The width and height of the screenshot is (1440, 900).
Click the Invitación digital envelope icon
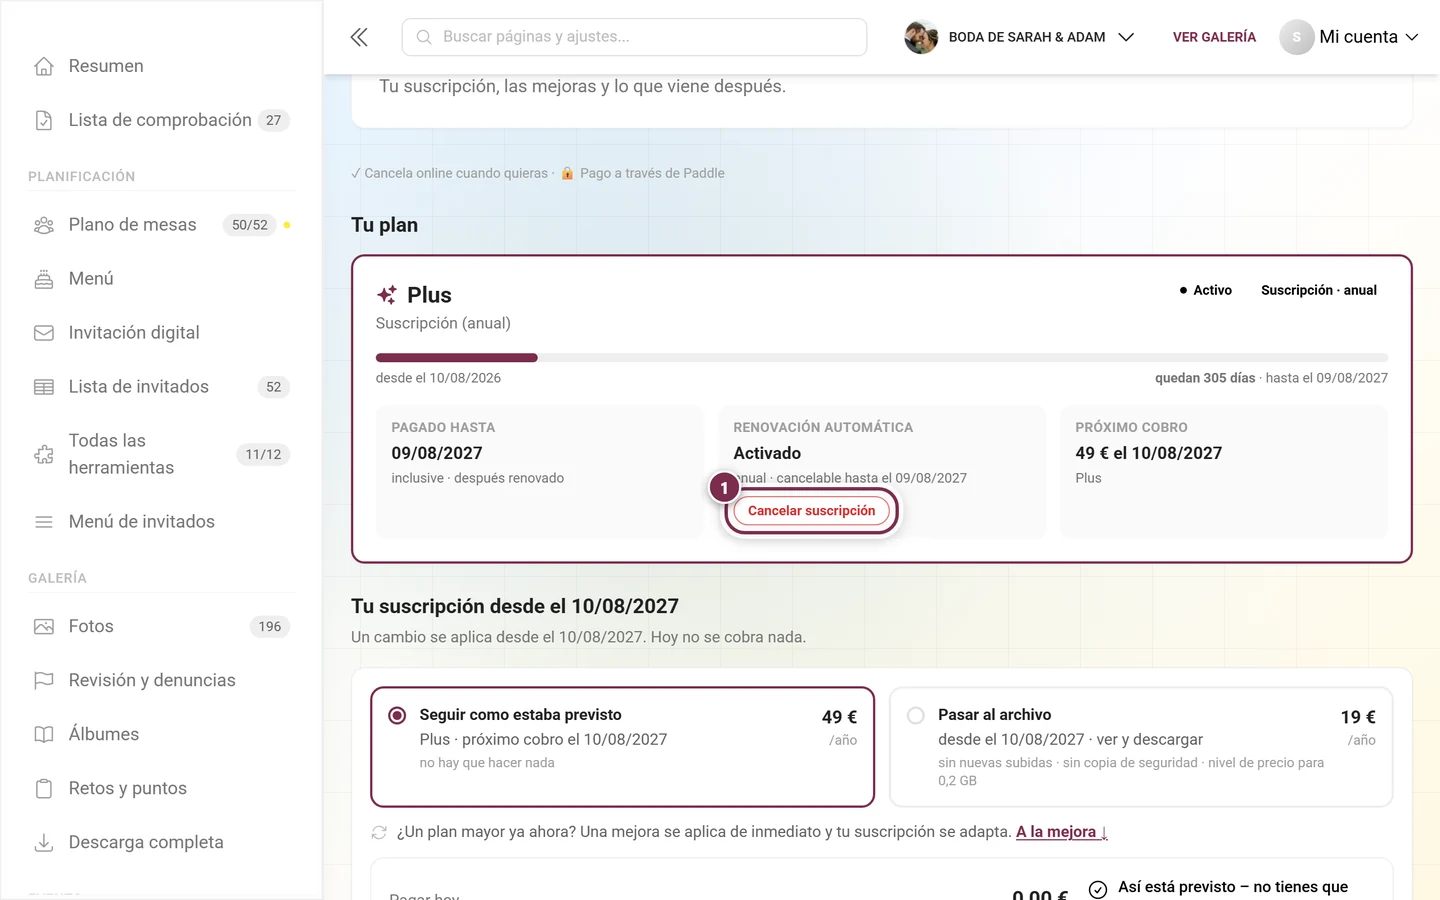tap(44, 333)
